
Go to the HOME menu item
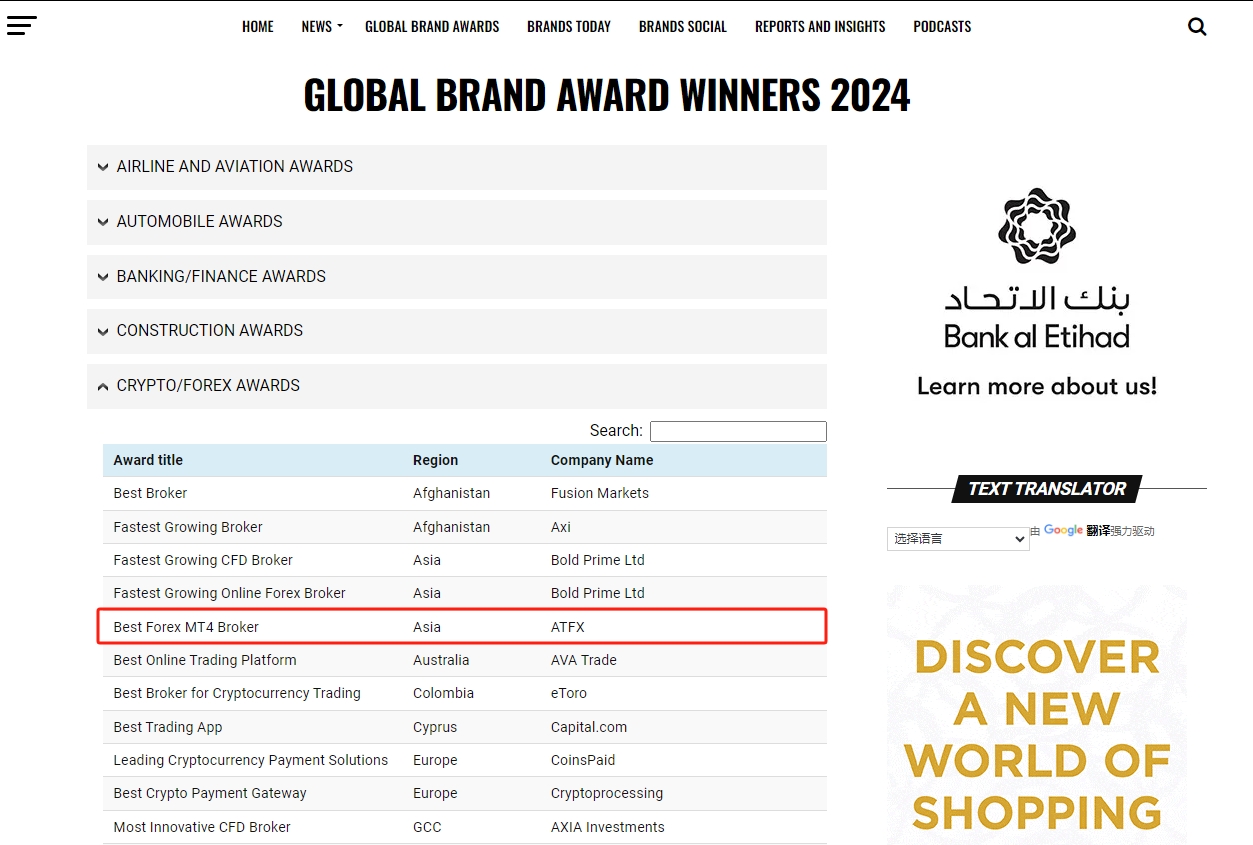click(258, 27)
